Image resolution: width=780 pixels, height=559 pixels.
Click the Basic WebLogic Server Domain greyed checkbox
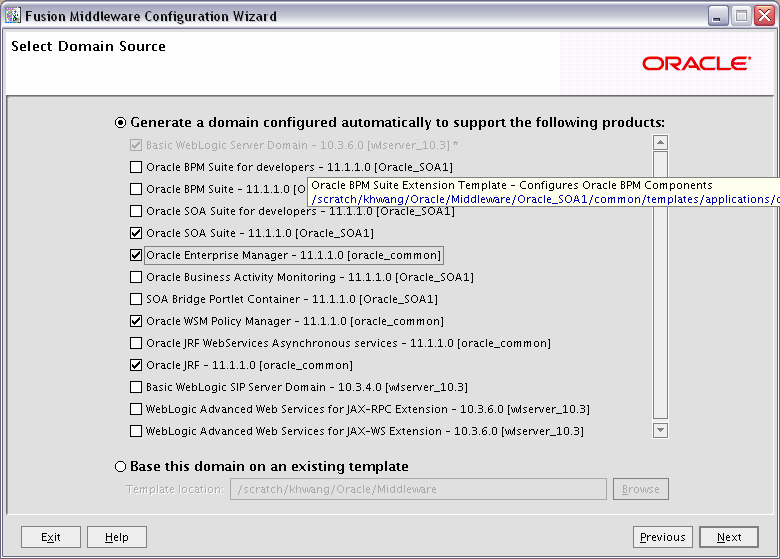click(x=136, y=145)
